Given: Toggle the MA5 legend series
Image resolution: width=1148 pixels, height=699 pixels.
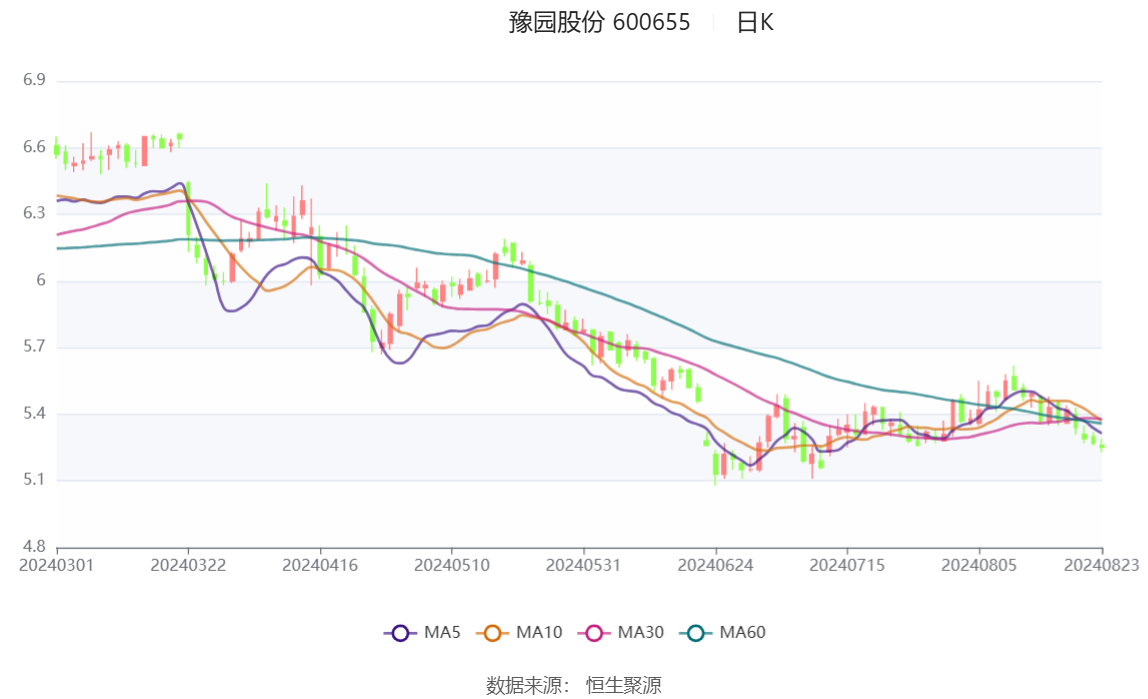Looking at the screenshot, I should click(422, 632).
